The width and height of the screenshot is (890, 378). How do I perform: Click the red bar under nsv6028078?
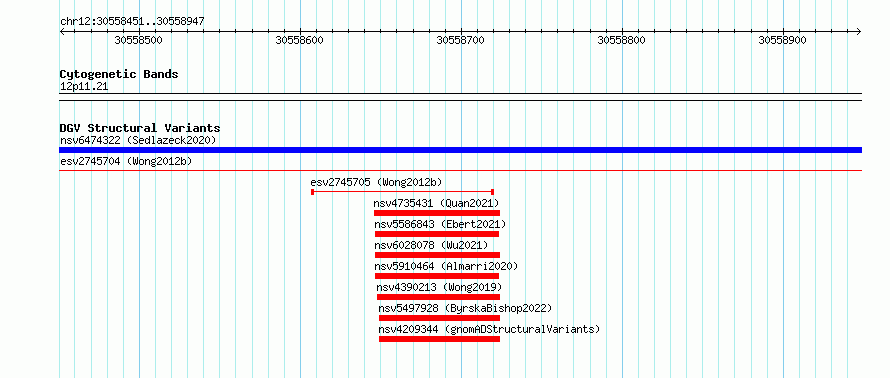point(437,255)
